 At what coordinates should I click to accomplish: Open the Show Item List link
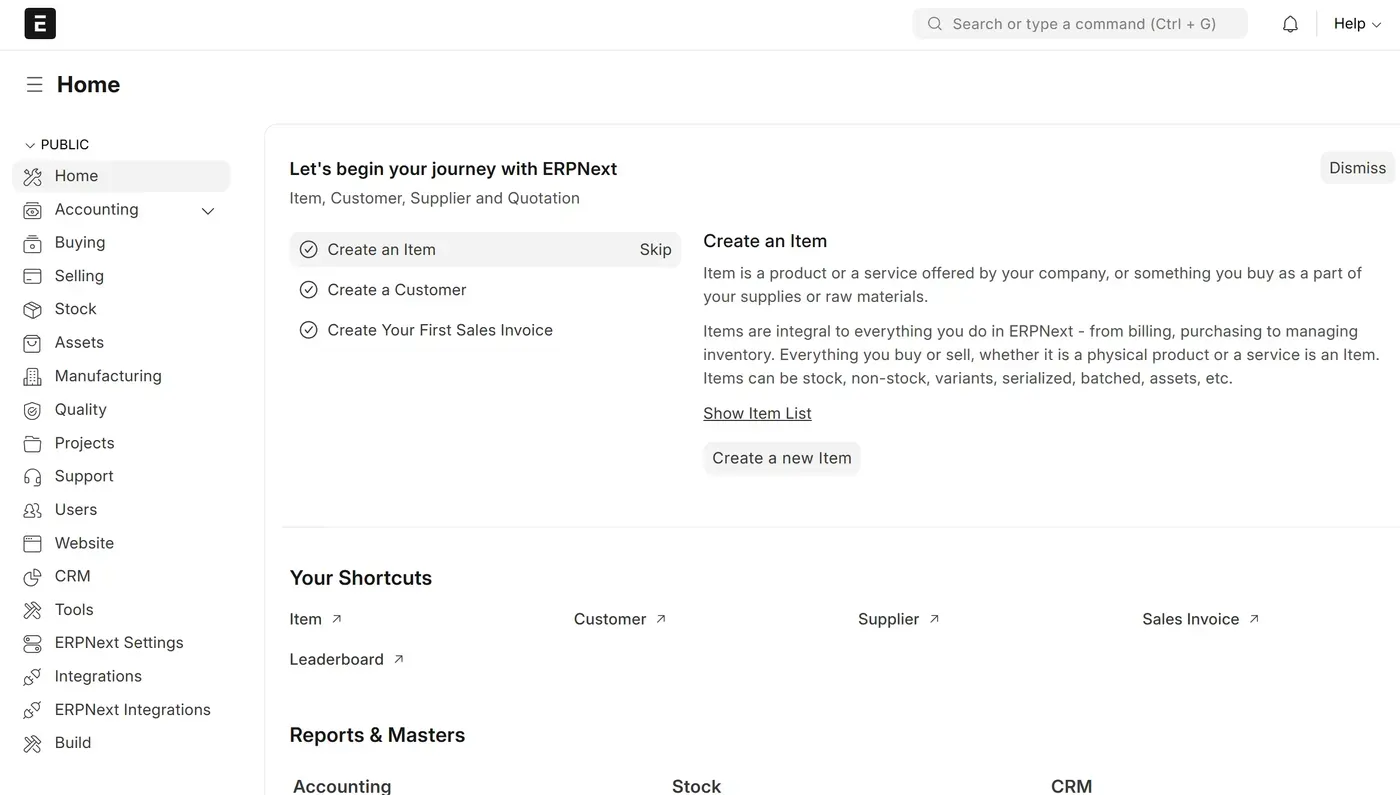click(x=757, y=414)
